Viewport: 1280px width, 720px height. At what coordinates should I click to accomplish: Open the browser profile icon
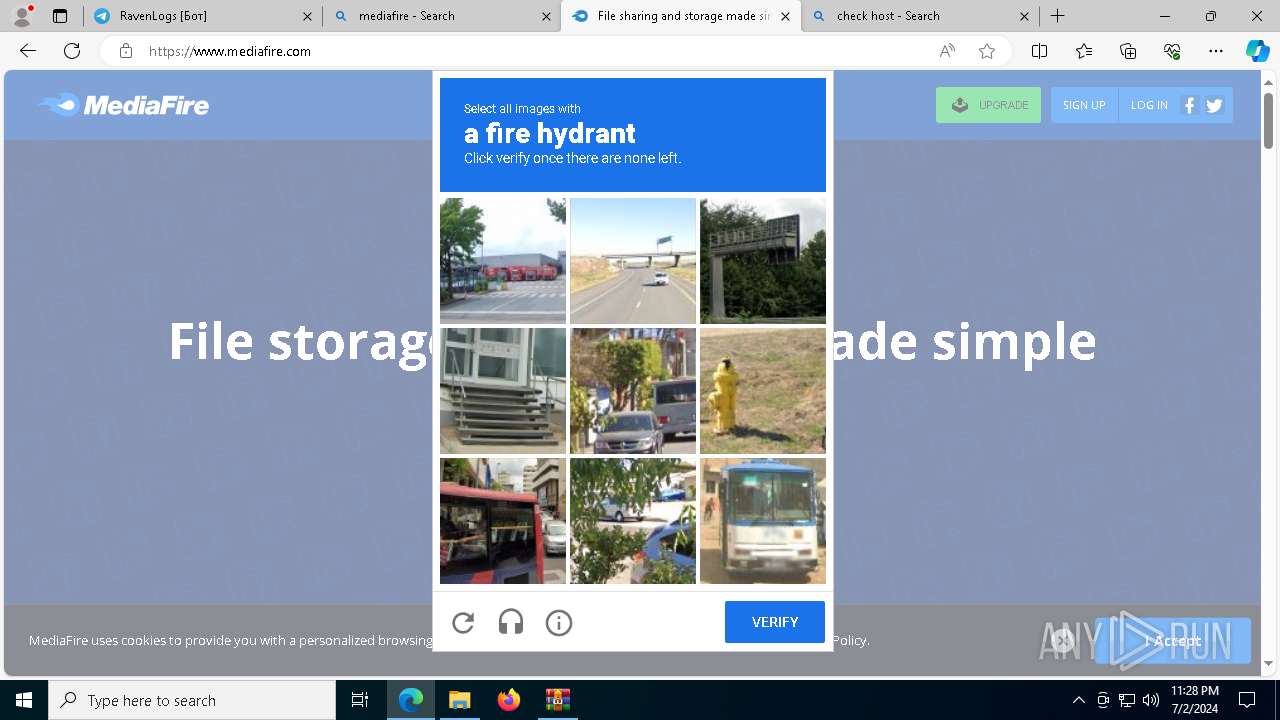[x=22, y=16]
